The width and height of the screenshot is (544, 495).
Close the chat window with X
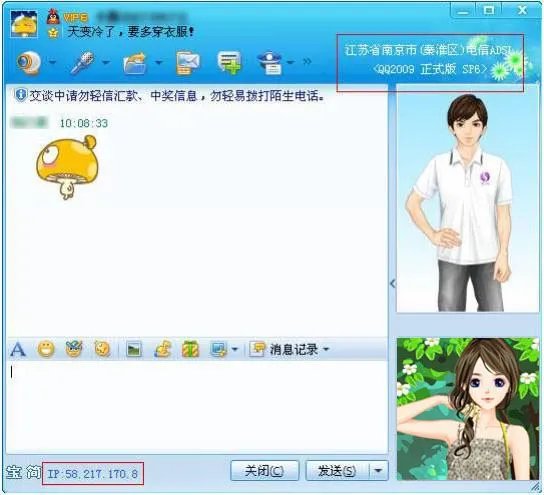tap(522, 10)
